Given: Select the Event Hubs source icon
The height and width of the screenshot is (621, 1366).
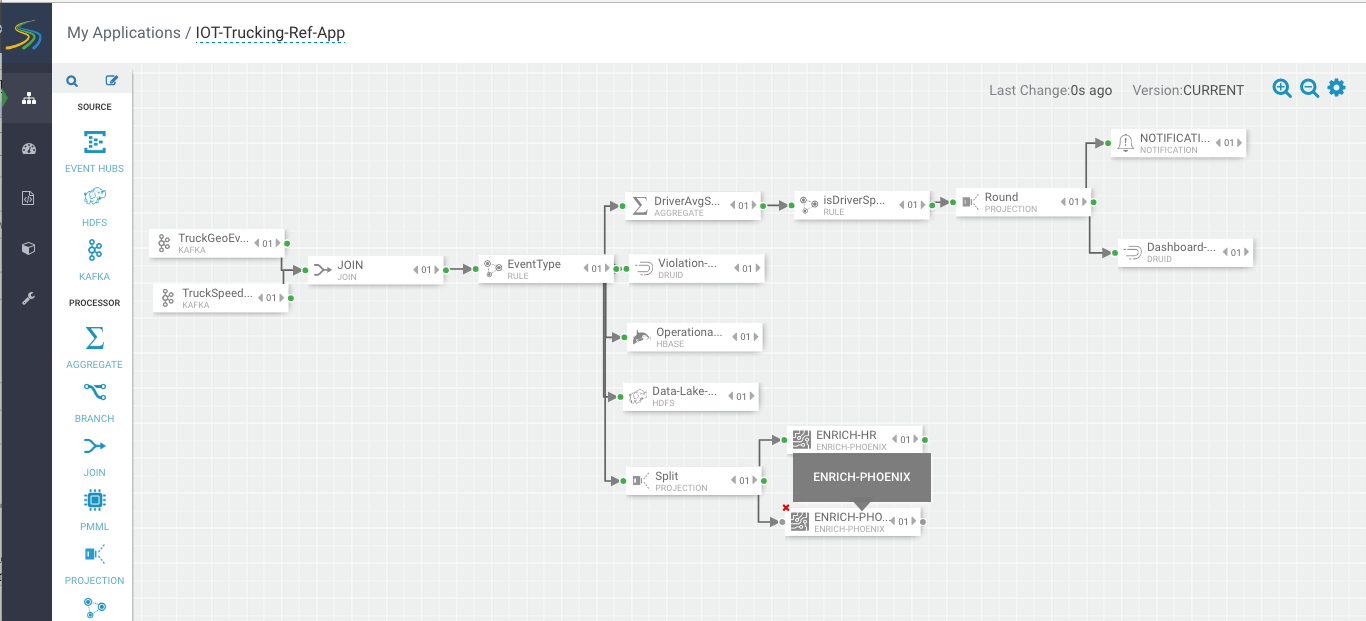Looking at the screenshot, I should pyautogui.click(x=95, y=142).
